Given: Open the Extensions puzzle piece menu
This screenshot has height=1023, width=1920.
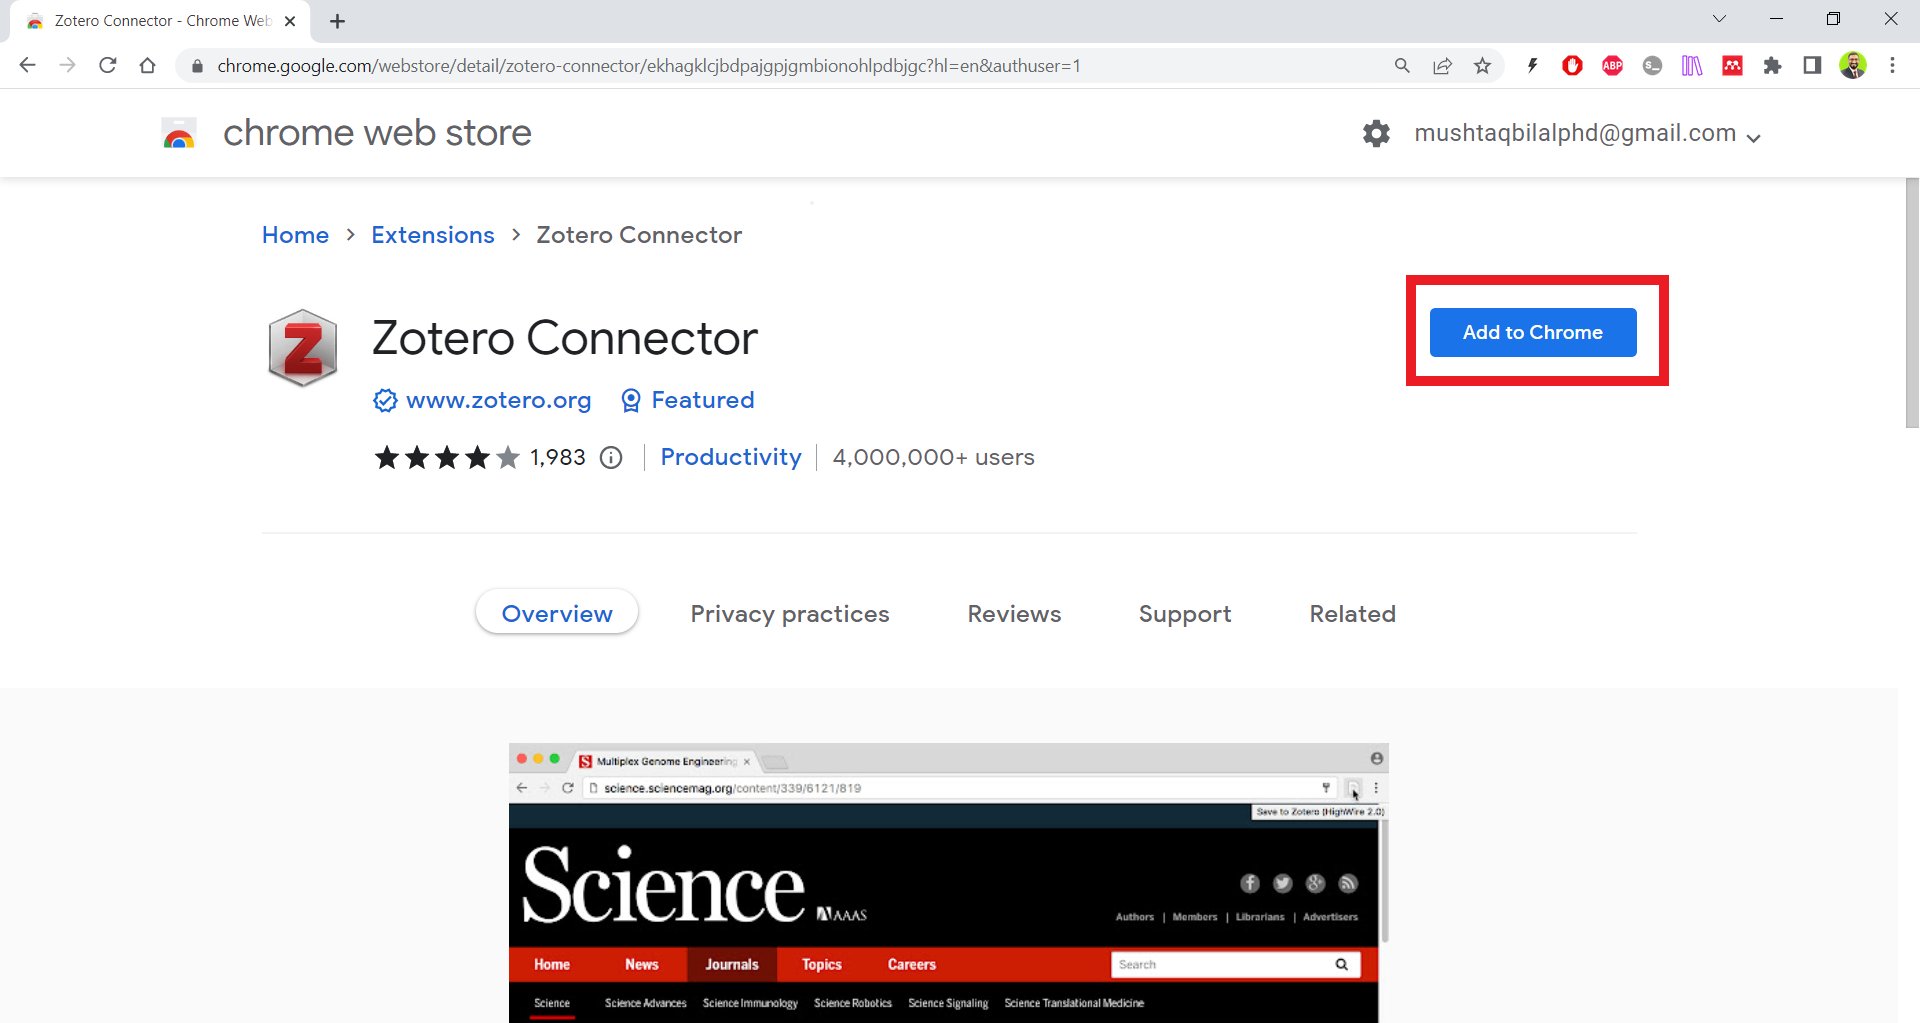Looking at the screenshot, I should pos(1772,66).
